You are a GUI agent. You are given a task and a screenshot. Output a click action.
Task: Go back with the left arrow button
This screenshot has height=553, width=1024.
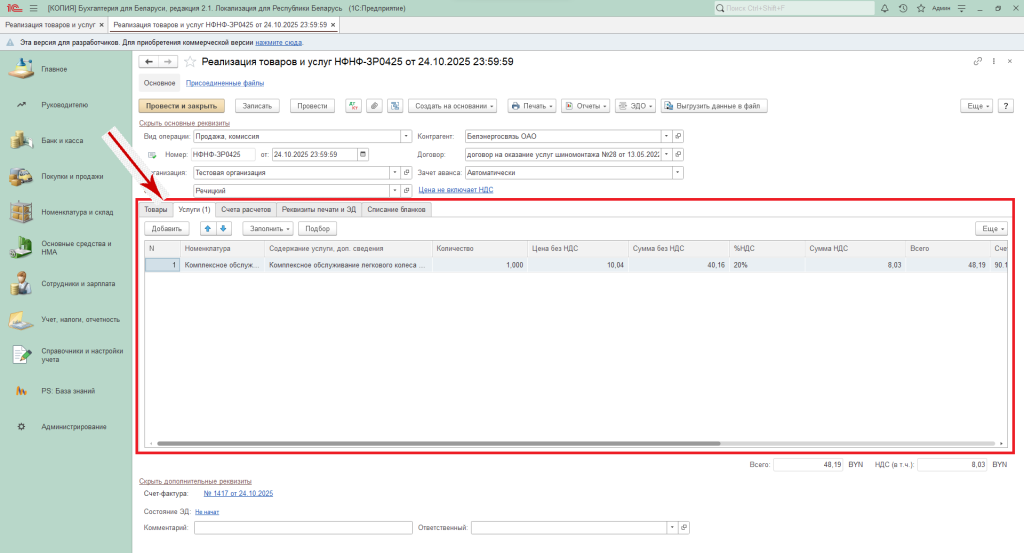149,62
